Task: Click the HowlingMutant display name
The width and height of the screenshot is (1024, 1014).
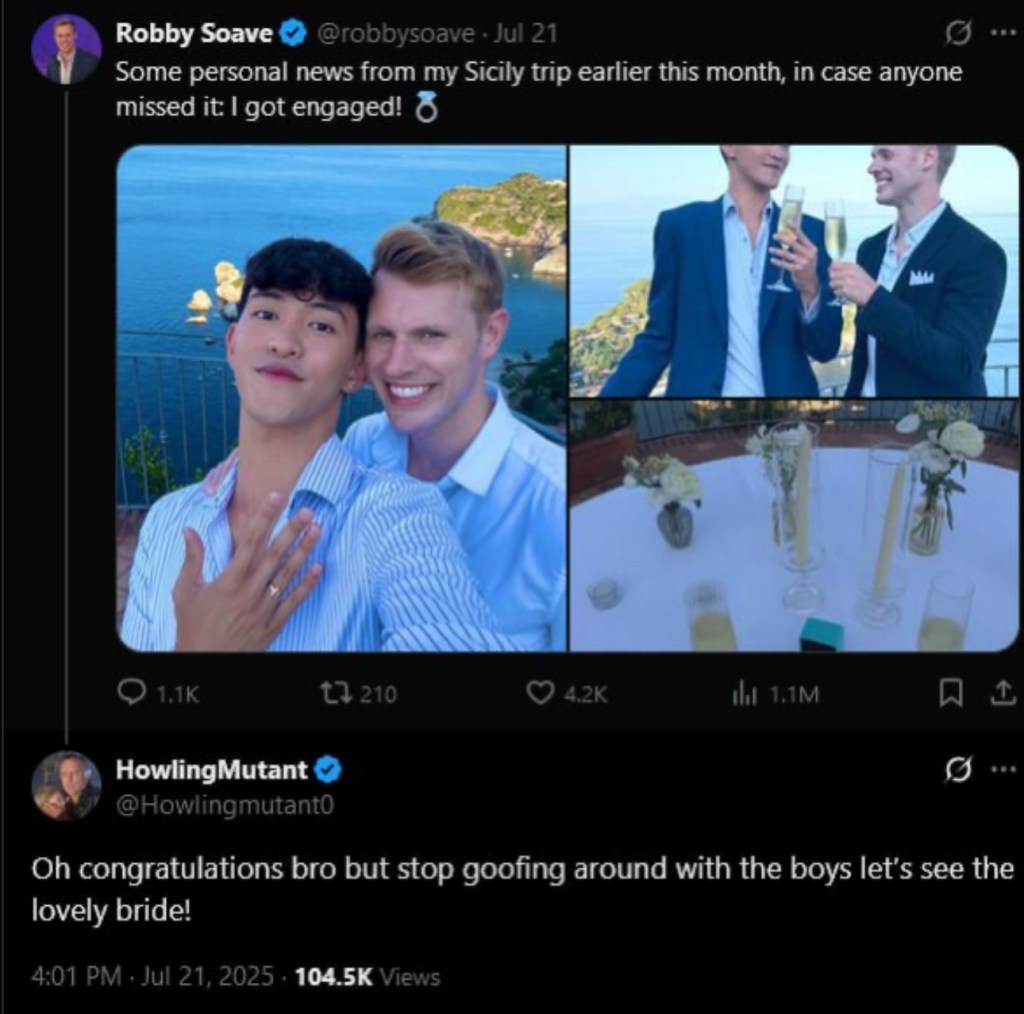Action: [x=212, y=770]
